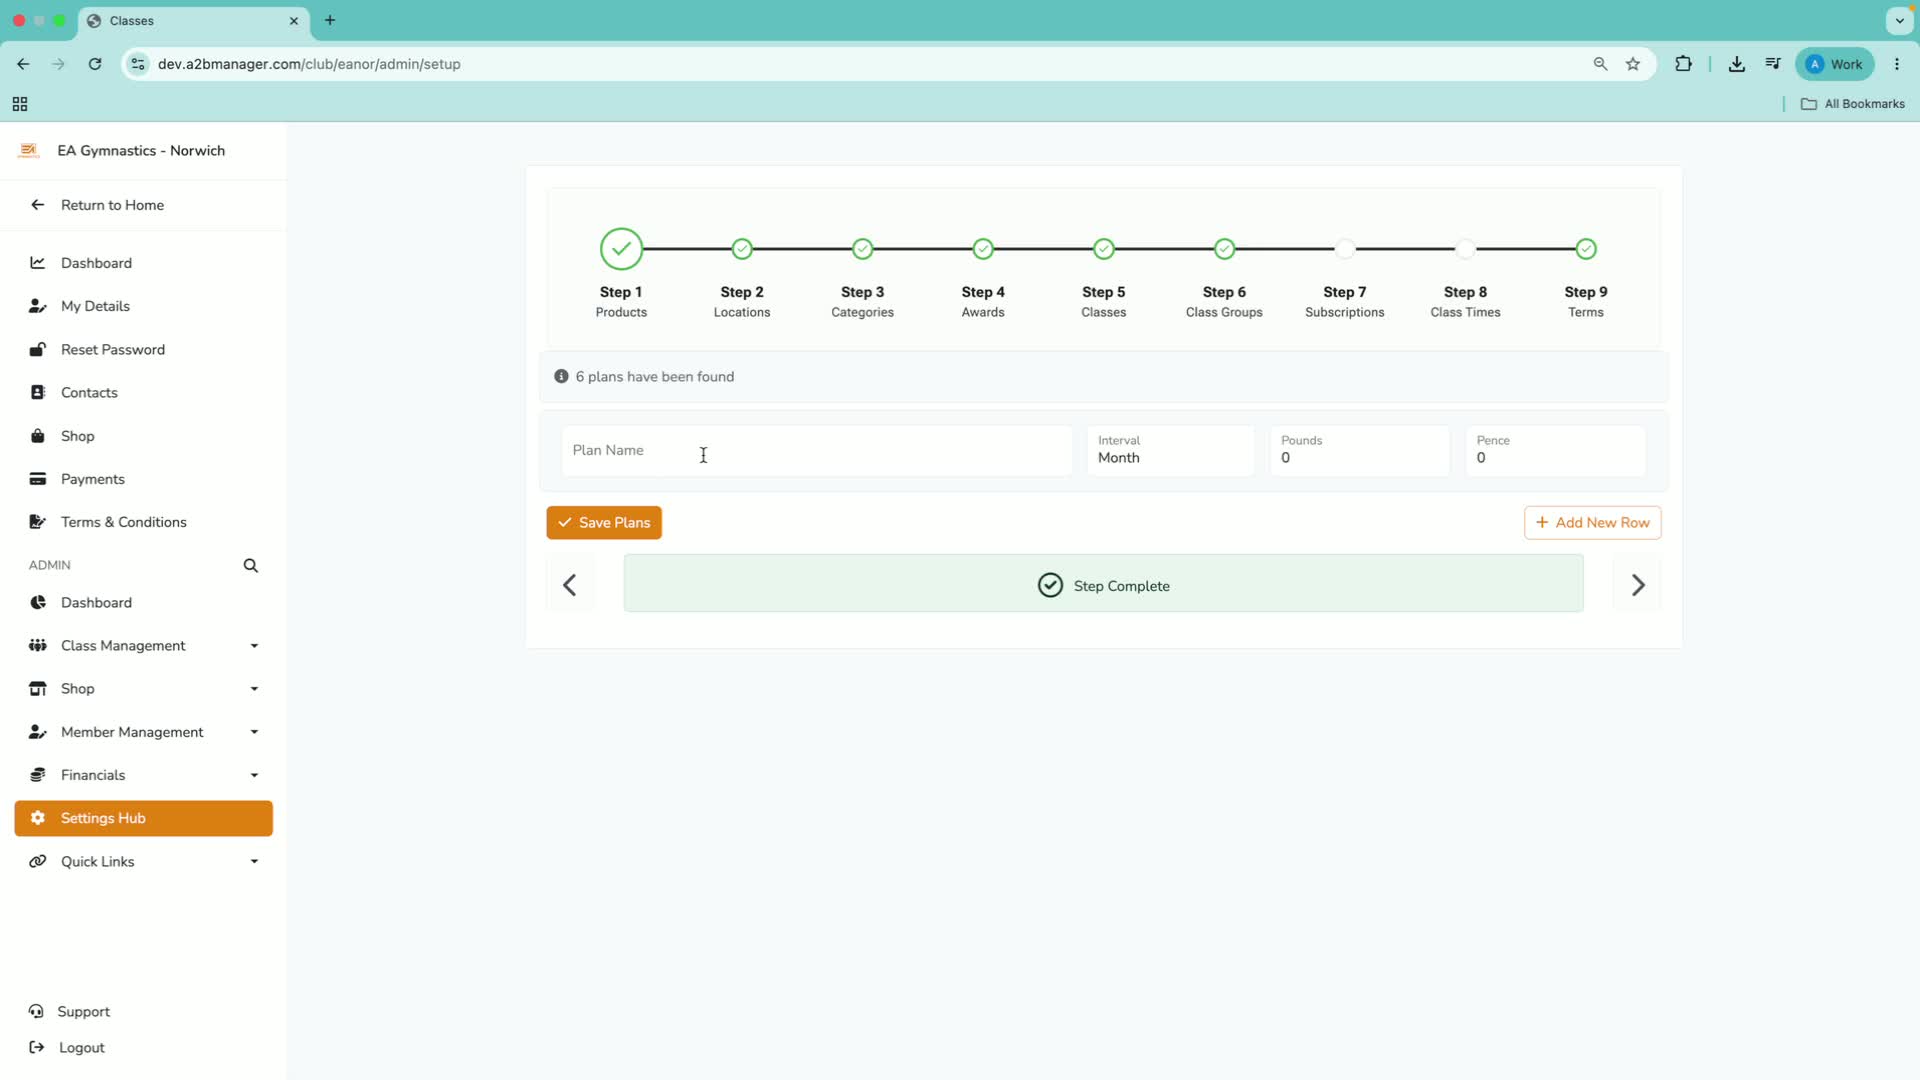Select the Step 1 Products checkmark circle
This screenshot has width=1920, height=1080.
pyautogui.click(x=621, y=249)
